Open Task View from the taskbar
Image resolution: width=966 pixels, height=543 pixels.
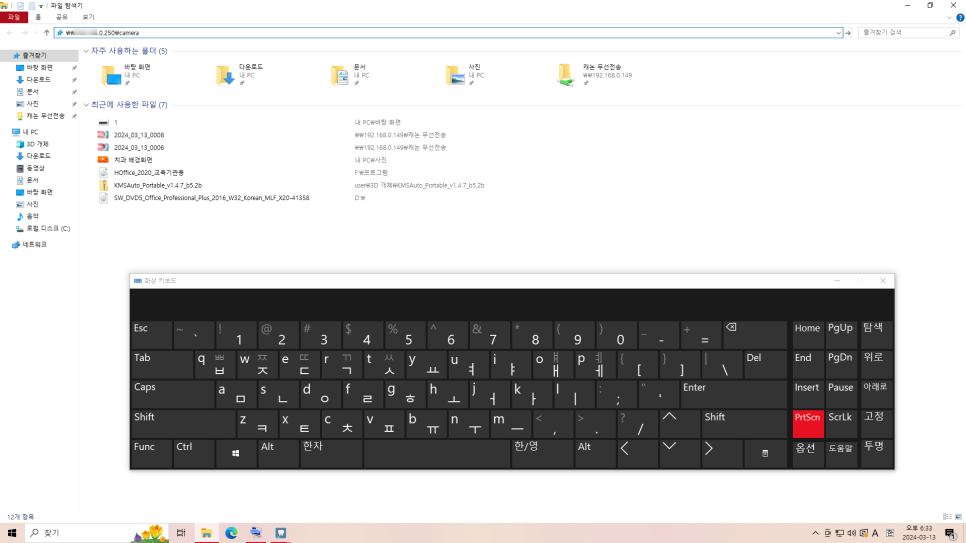coord(181,533)
